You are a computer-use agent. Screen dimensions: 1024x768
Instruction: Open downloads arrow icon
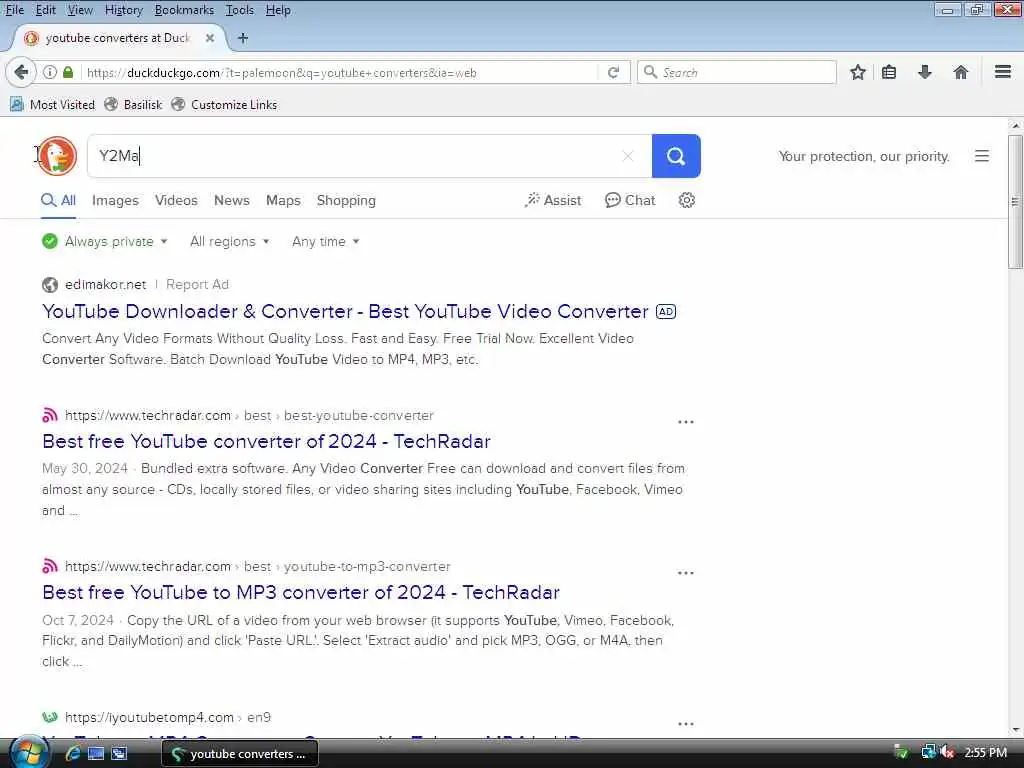(x=925, y=72)
